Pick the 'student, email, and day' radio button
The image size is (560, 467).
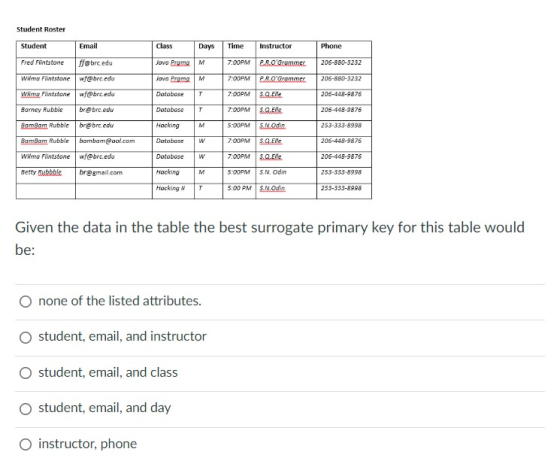tap(25, 409)
